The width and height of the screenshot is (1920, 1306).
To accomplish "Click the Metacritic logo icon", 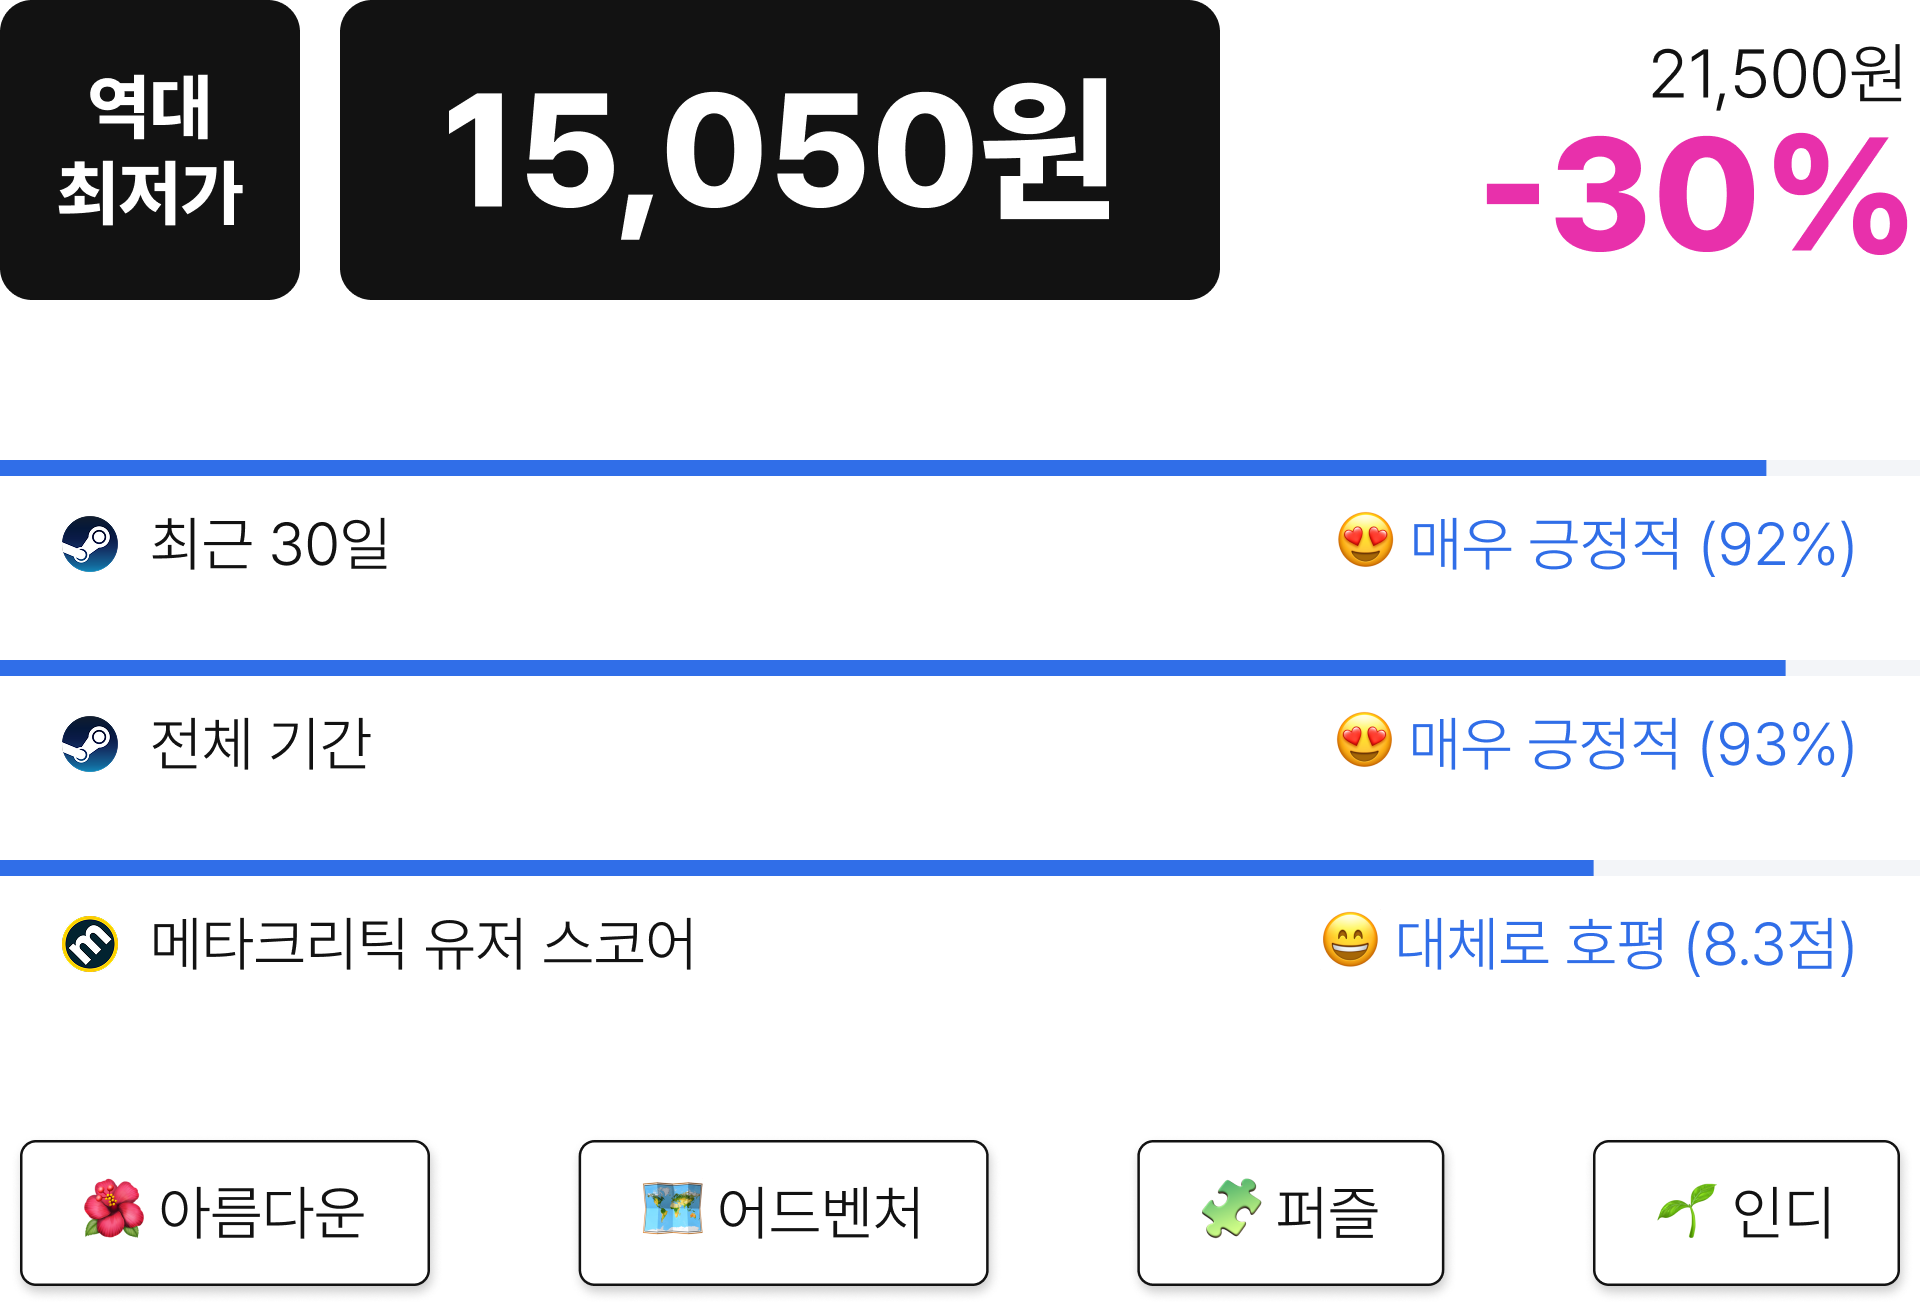I will coord(90,944).
